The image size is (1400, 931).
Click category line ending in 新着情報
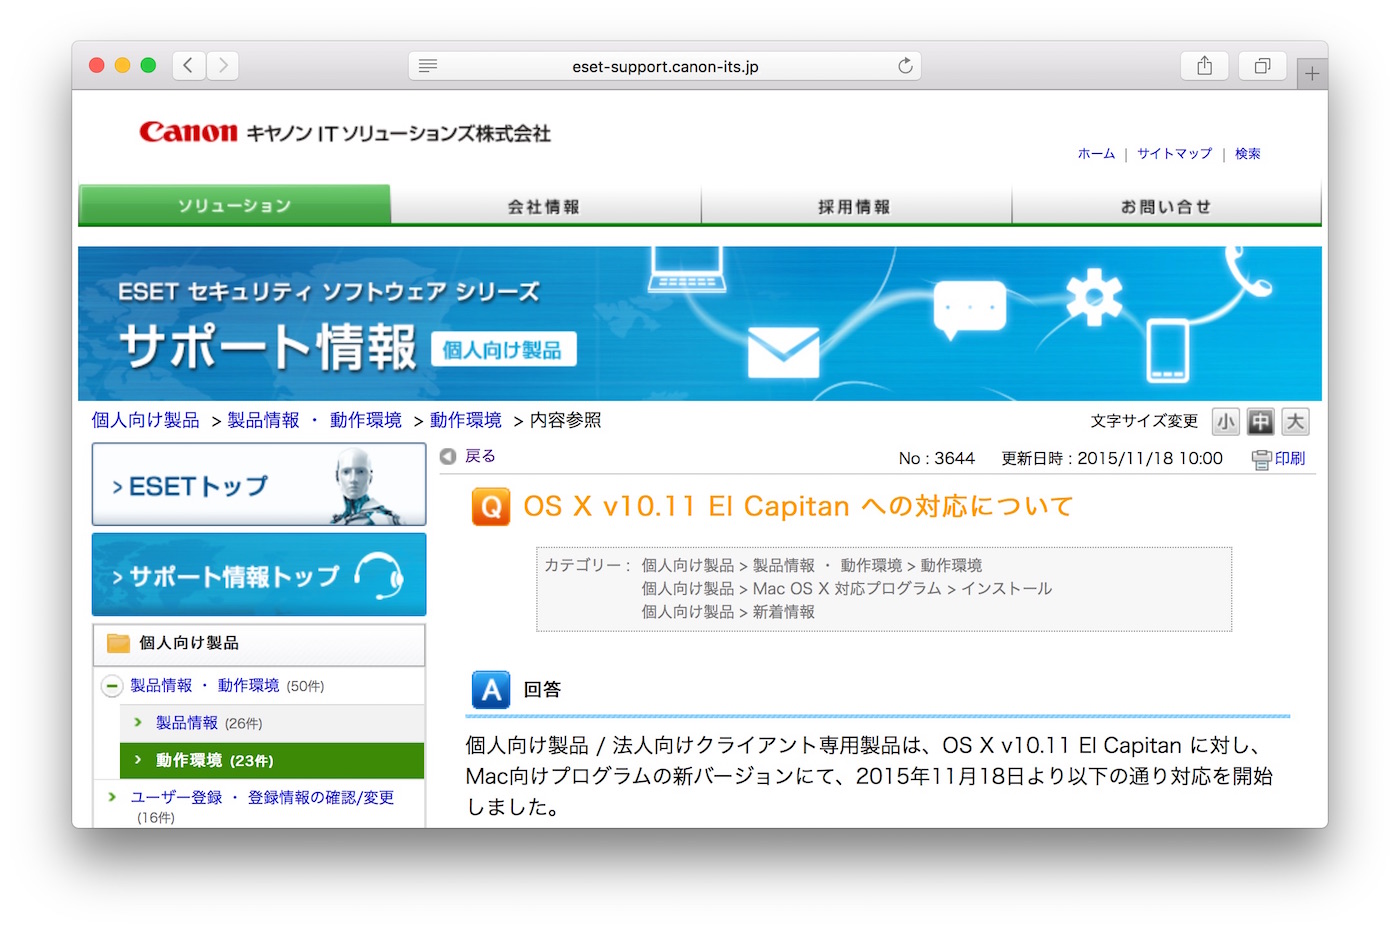pos(728,612)
